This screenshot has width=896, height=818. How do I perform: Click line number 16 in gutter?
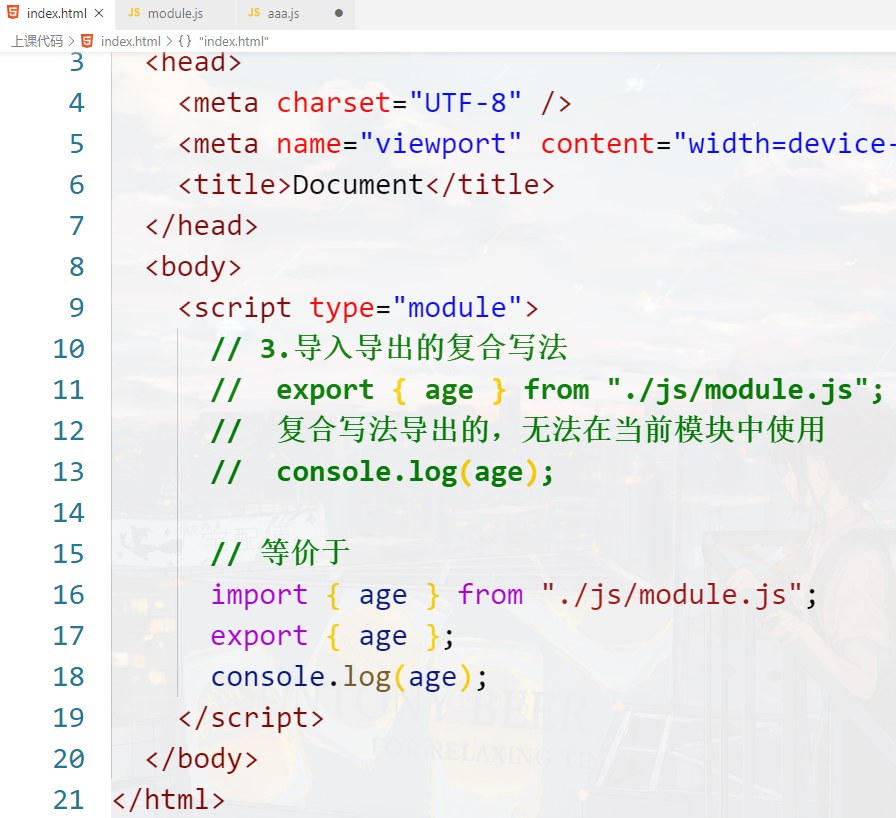click(69, 595)
